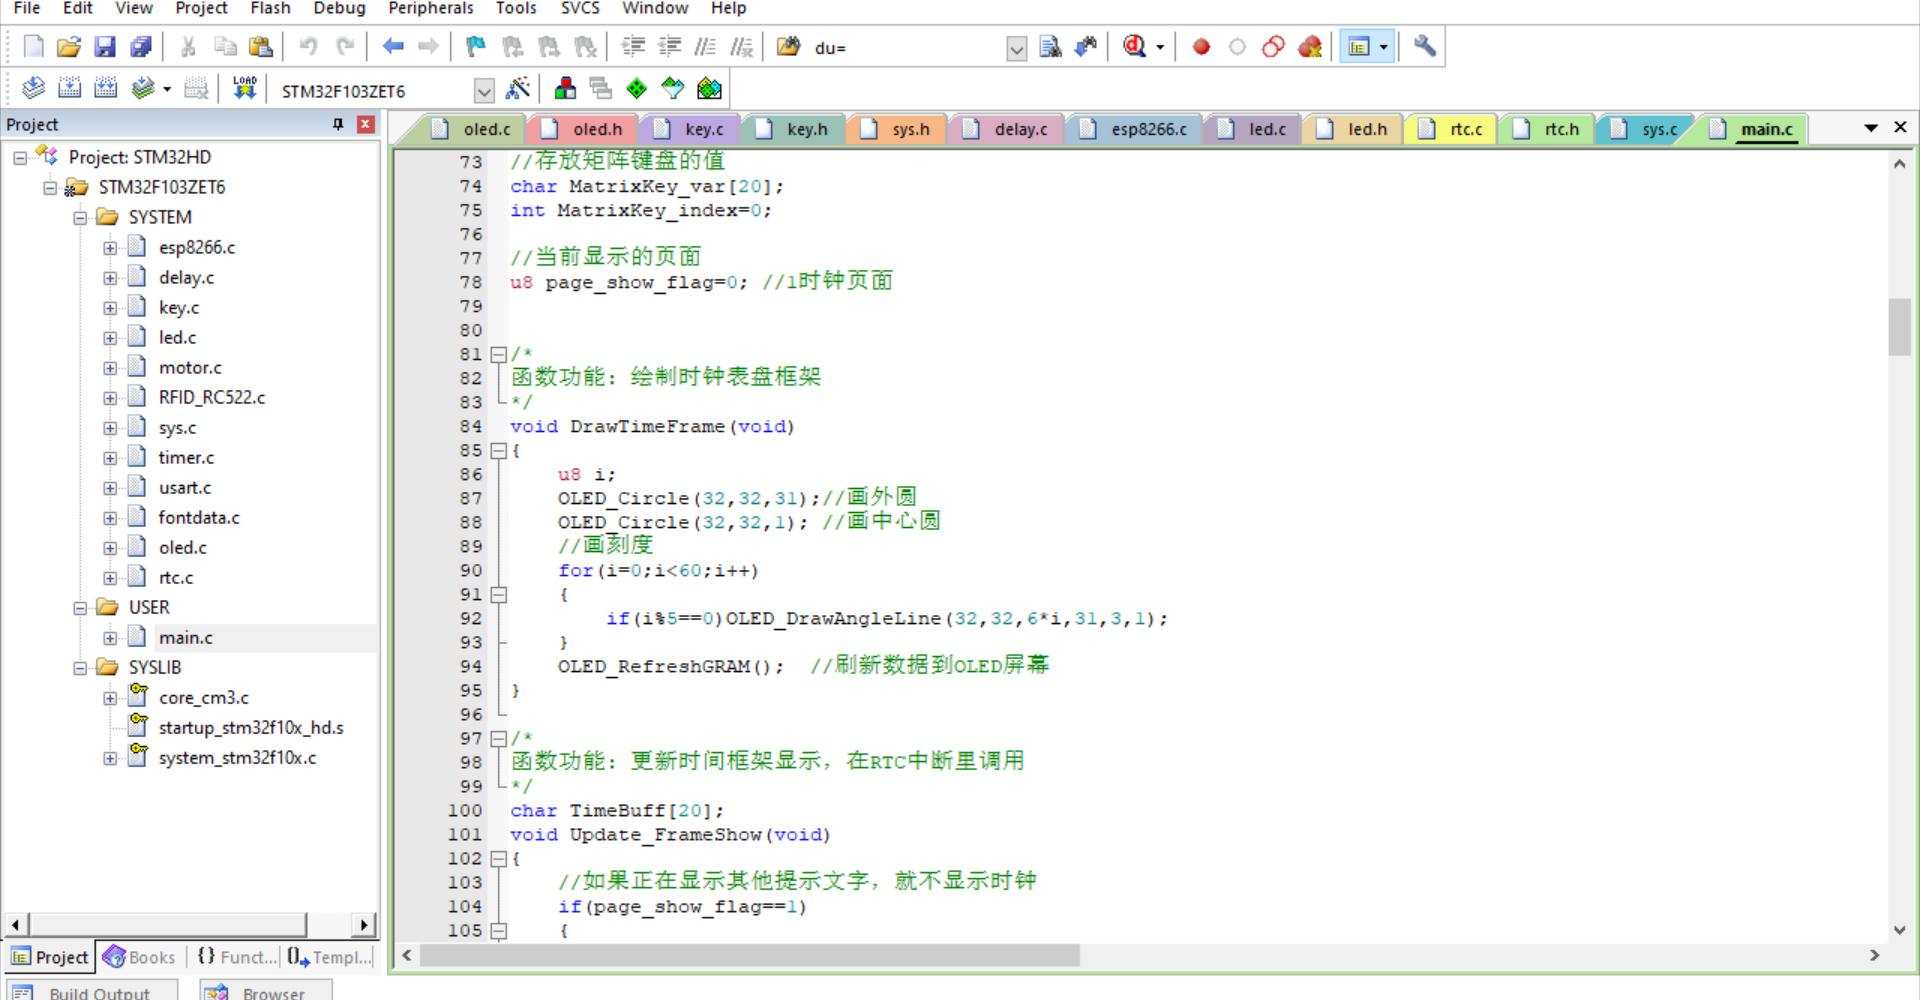Viewport: 1920px width, 1000px height.
Task: Switch to Functions panel tab
Action: pyautogui.click(x=236, y=957)
